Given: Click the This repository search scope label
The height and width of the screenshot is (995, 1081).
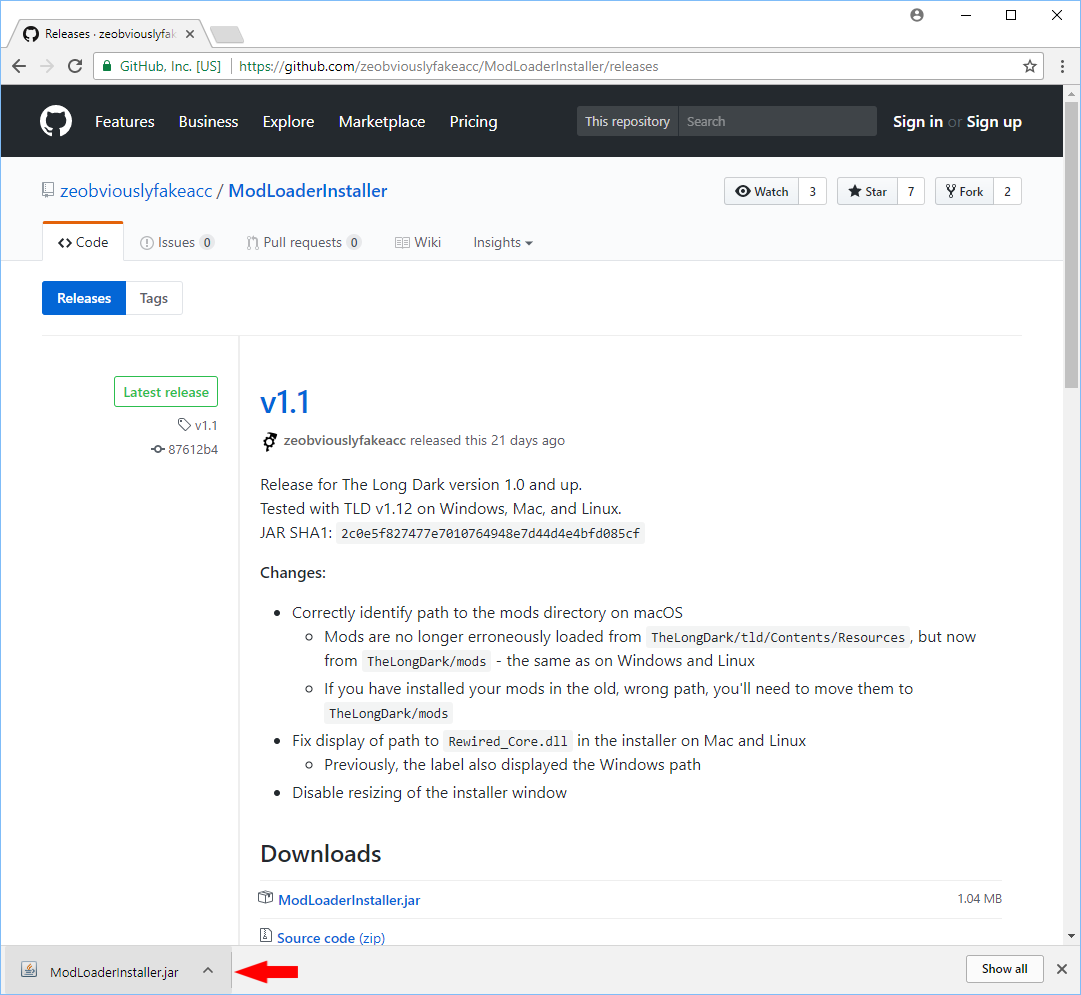Looking at the screenshot, I should coord(627,121).
